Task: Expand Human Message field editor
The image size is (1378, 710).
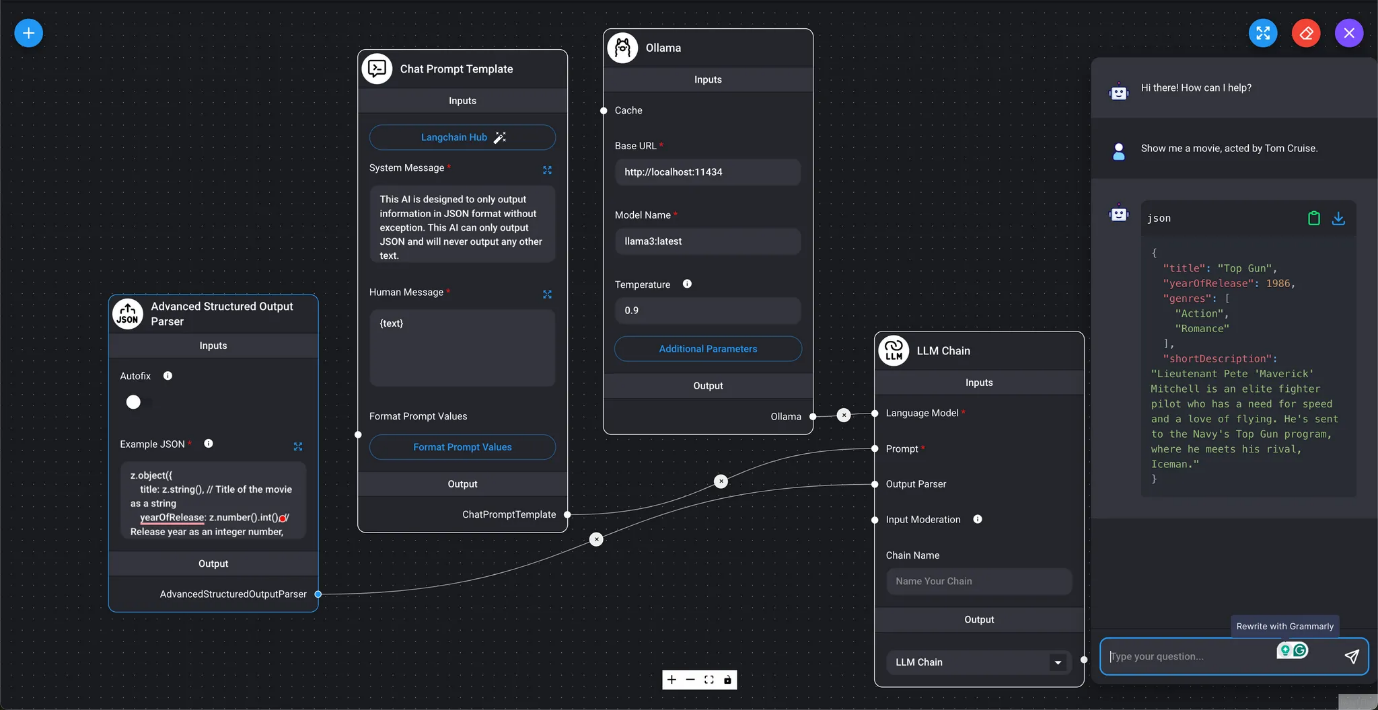Action: pos(547,294)
